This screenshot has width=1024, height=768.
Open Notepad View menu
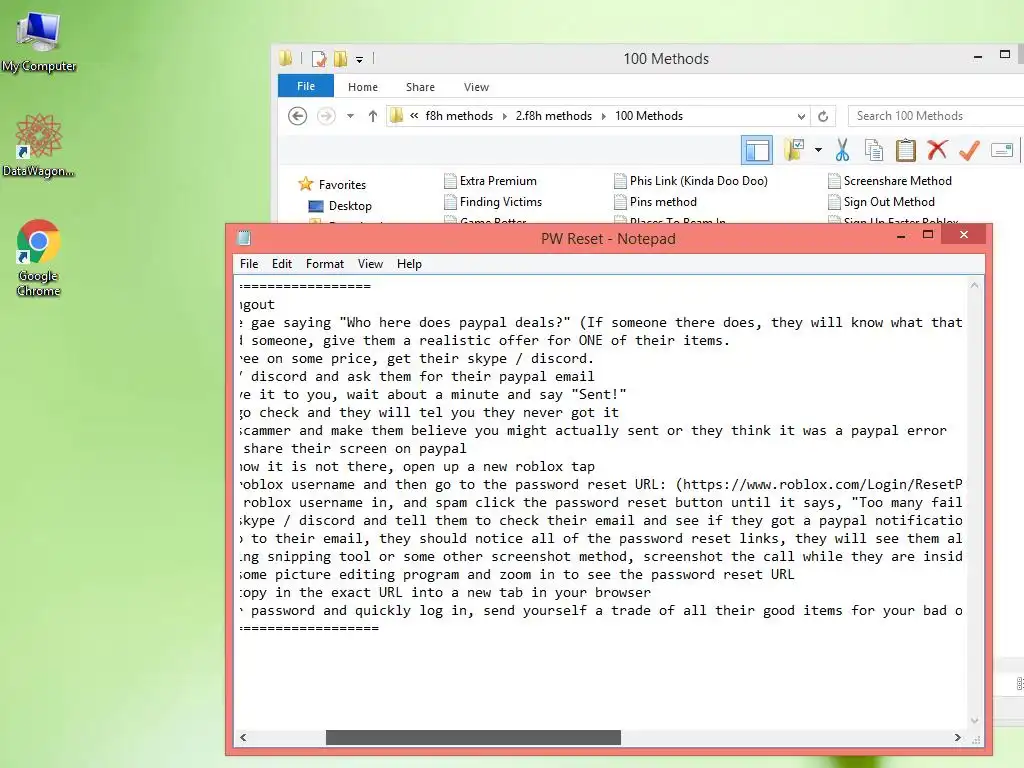370,264
